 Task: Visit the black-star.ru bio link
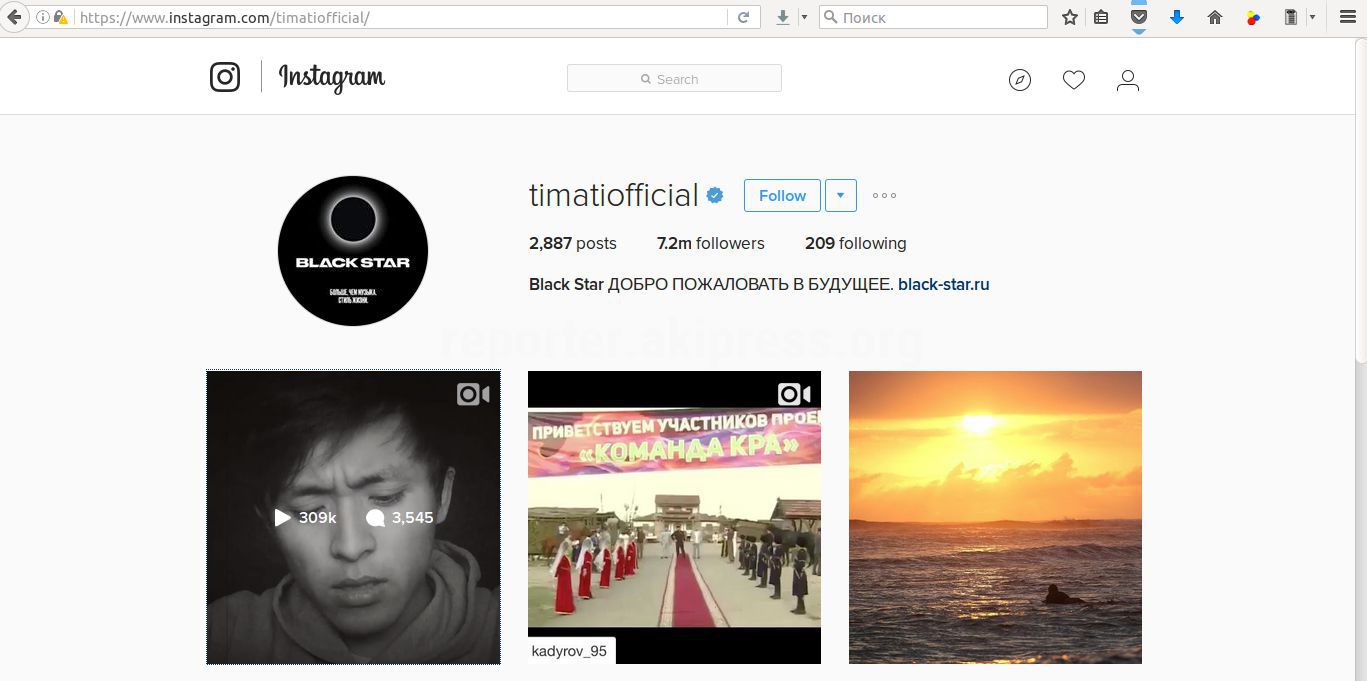point(943,284)
